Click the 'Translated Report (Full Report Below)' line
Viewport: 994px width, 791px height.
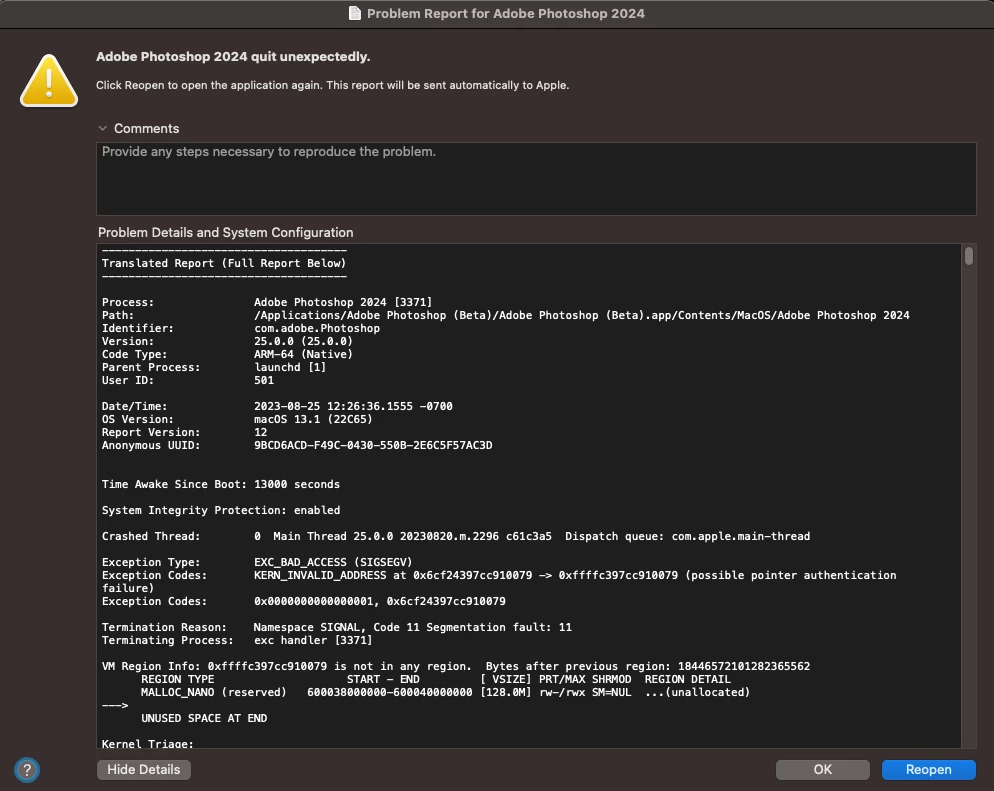pyautogui.click(x=224, y=263)
